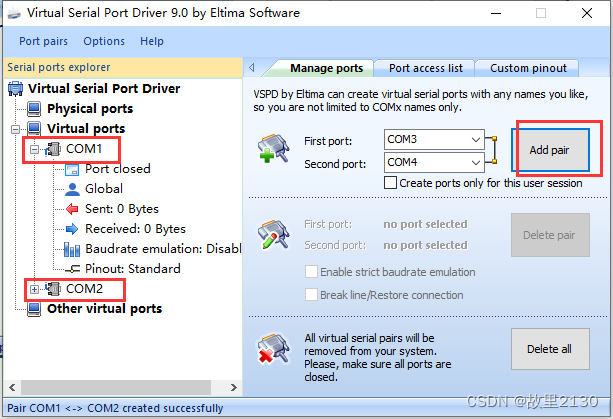Screen dimensions: 613x419
Task: Click the left-arrow panel collapse icon
Action: pos(252,68)
